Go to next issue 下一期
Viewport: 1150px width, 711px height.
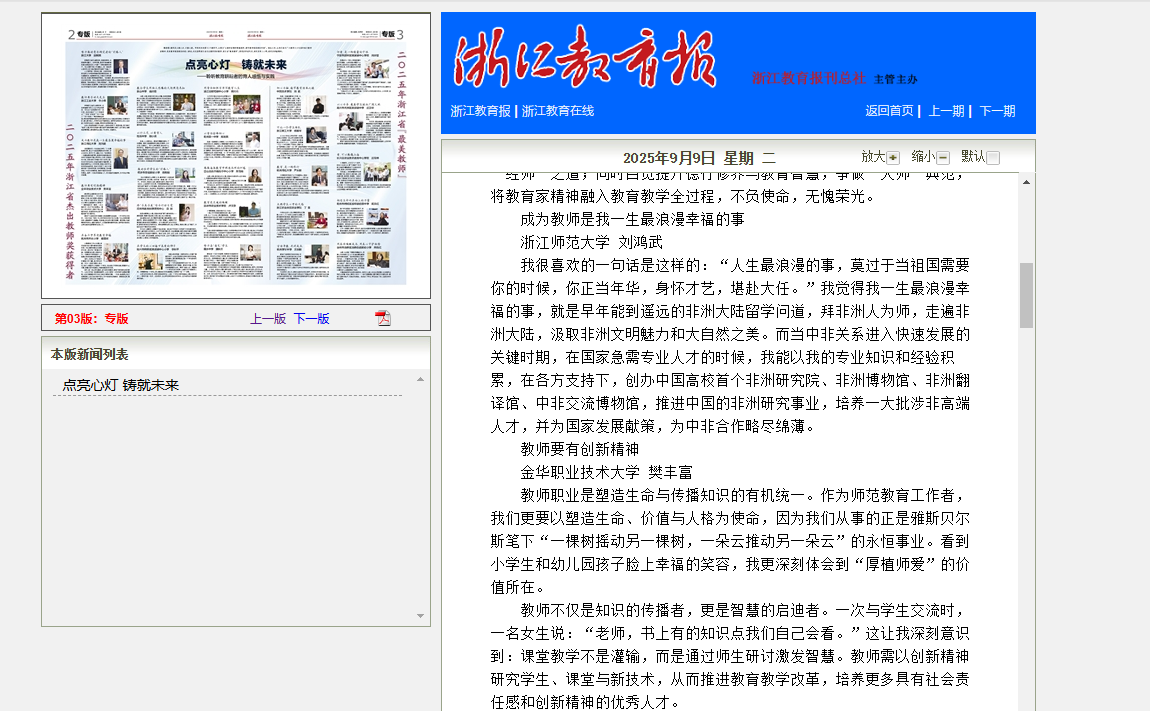[997, 111]
